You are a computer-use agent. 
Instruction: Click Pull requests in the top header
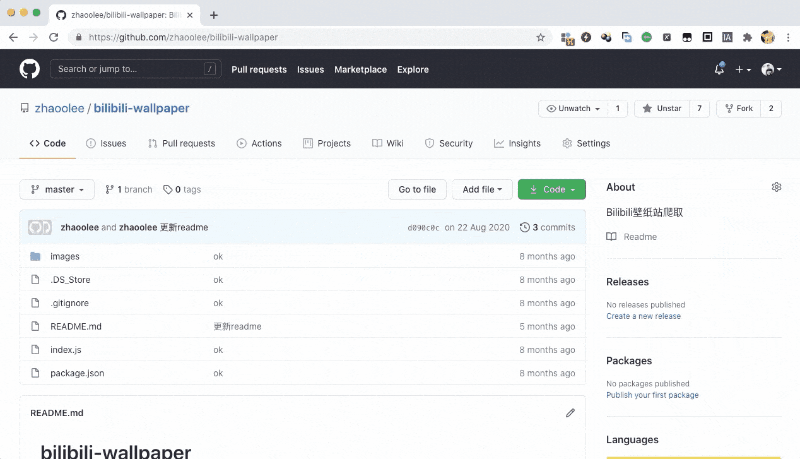point(259,69)
